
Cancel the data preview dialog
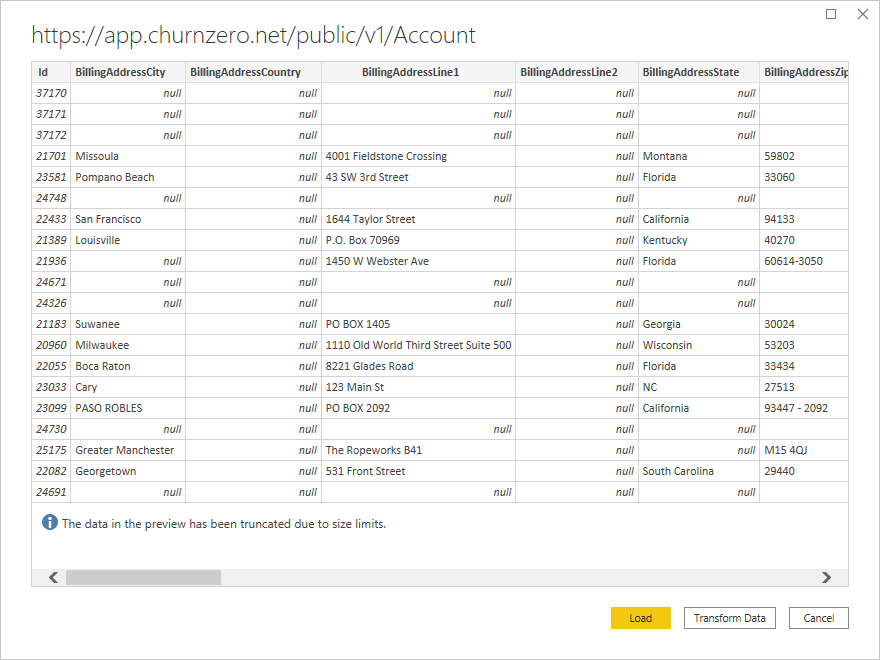818,618
